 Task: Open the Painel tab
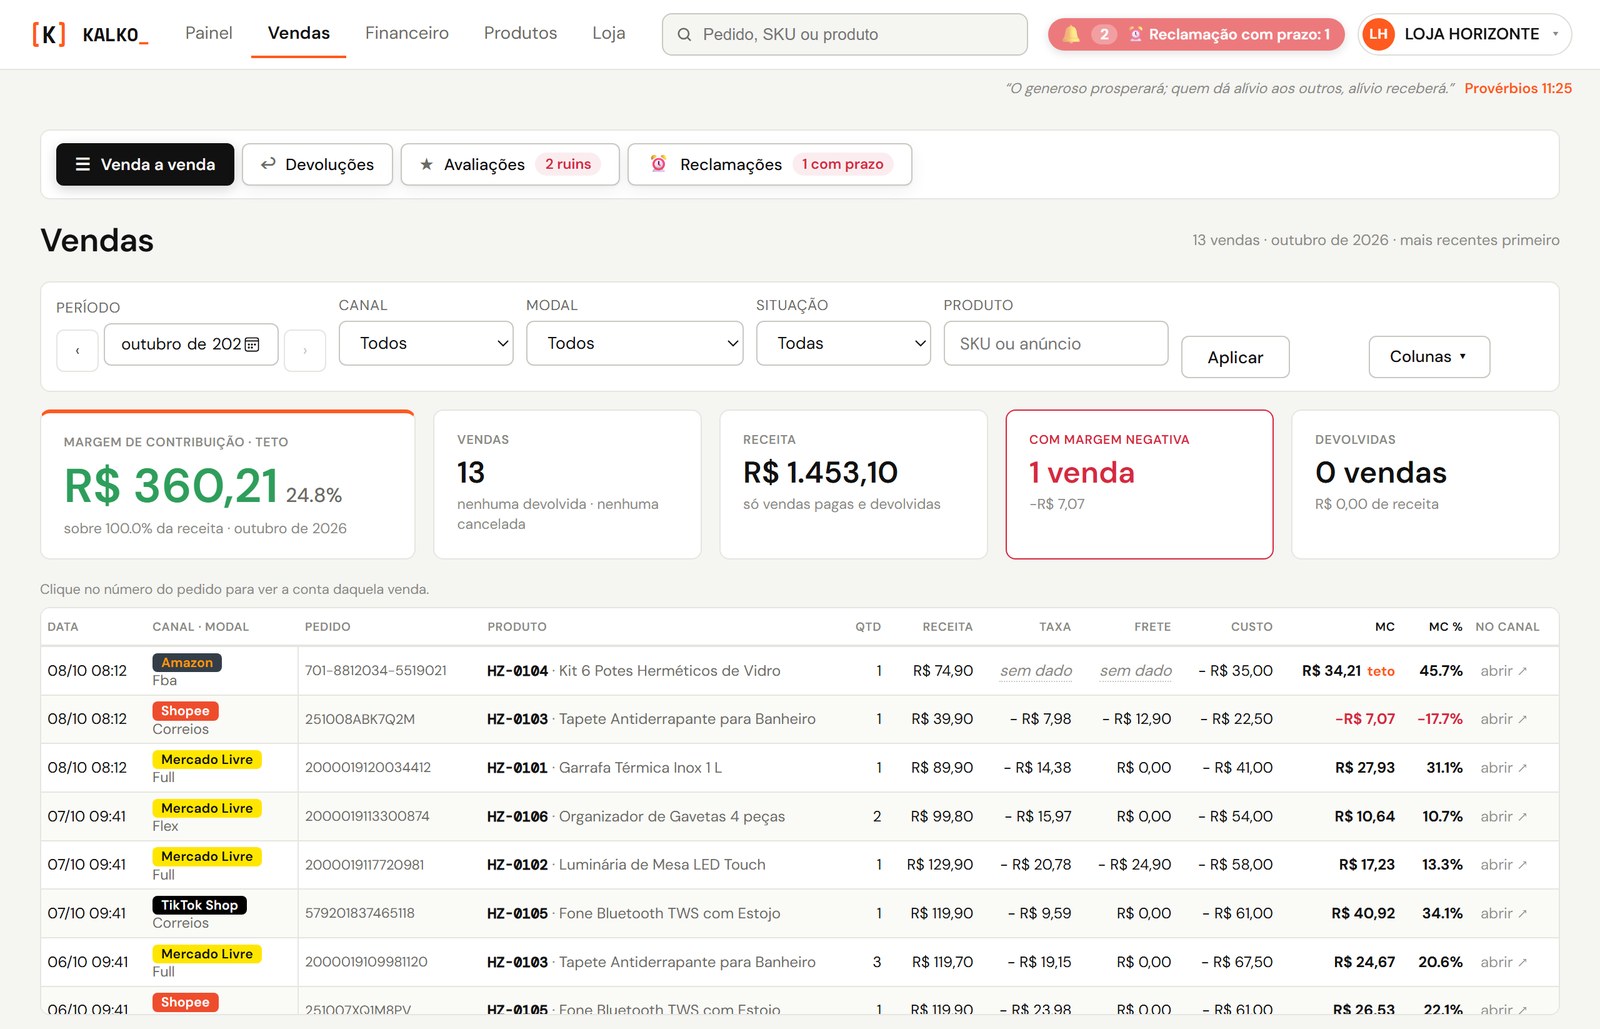[x=209, y=33]
